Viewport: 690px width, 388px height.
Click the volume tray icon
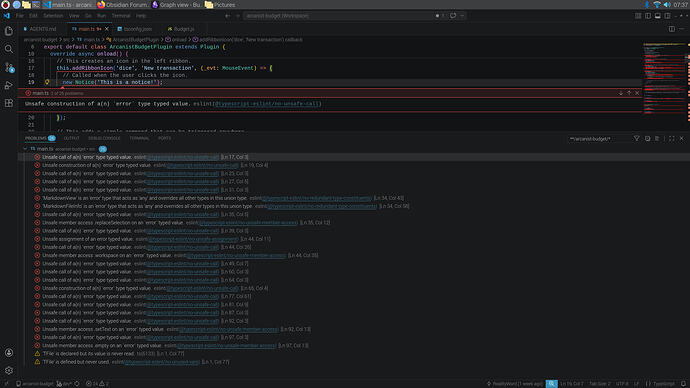(667, 4)
